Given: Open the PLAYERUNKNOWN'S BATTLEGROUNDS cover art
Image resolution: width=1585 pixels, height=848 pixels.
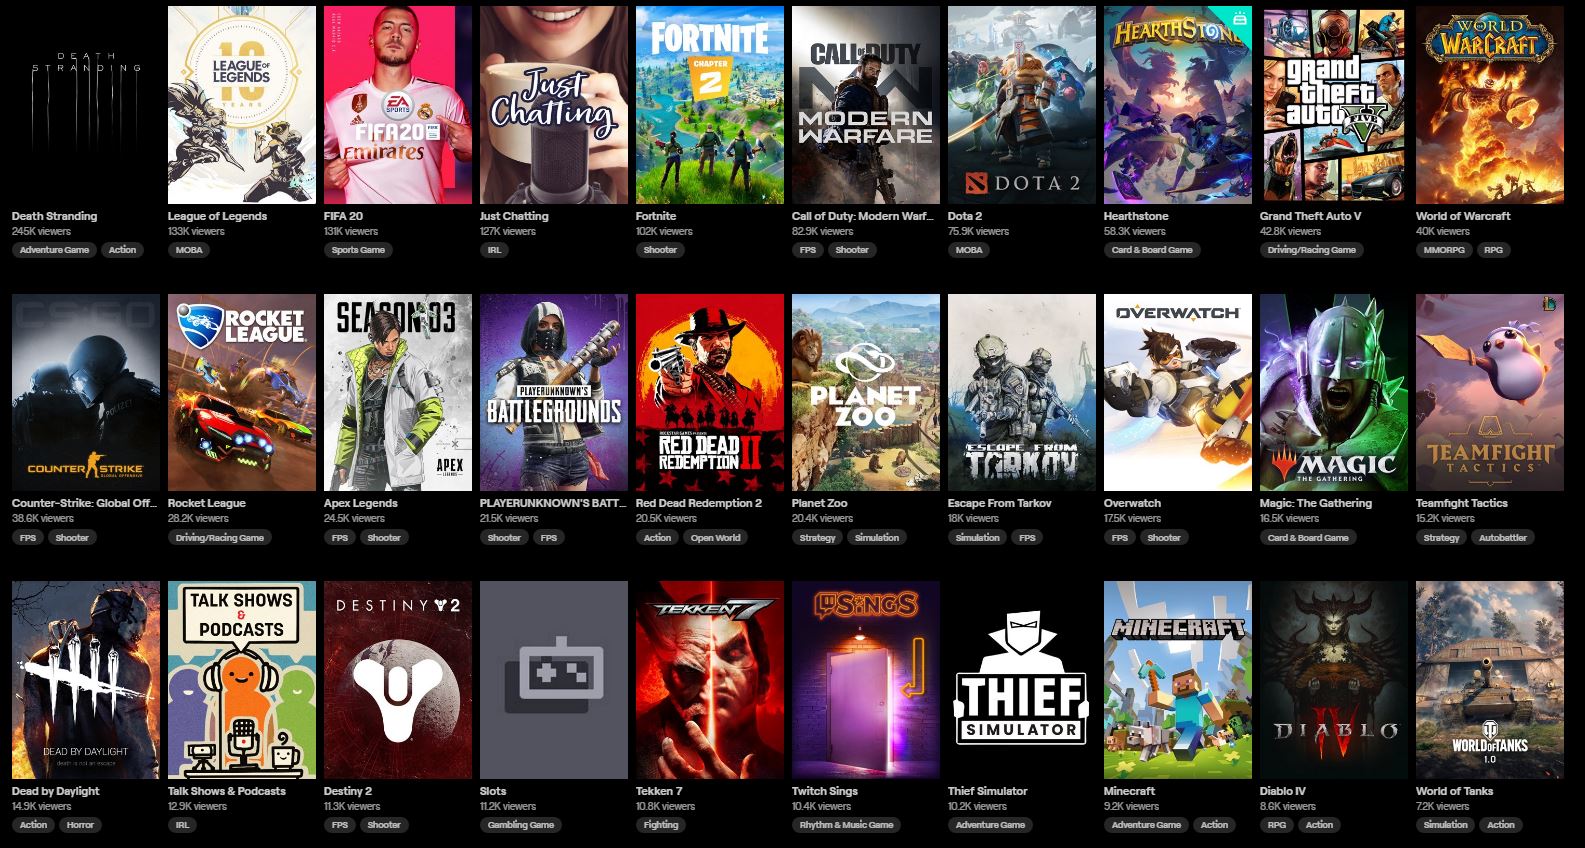Looking at the screenshot, I should pos(554,392).
